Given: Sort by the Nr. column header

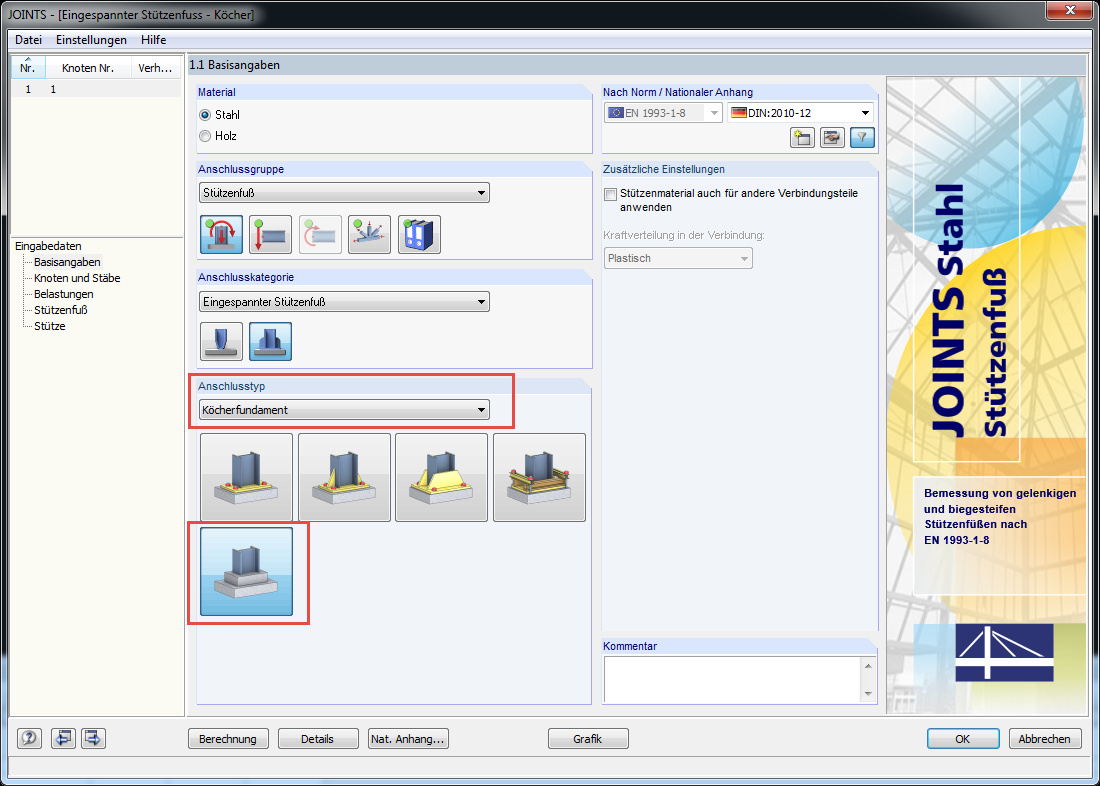Looking at the screenshot, I should click(x=28, y=67).
